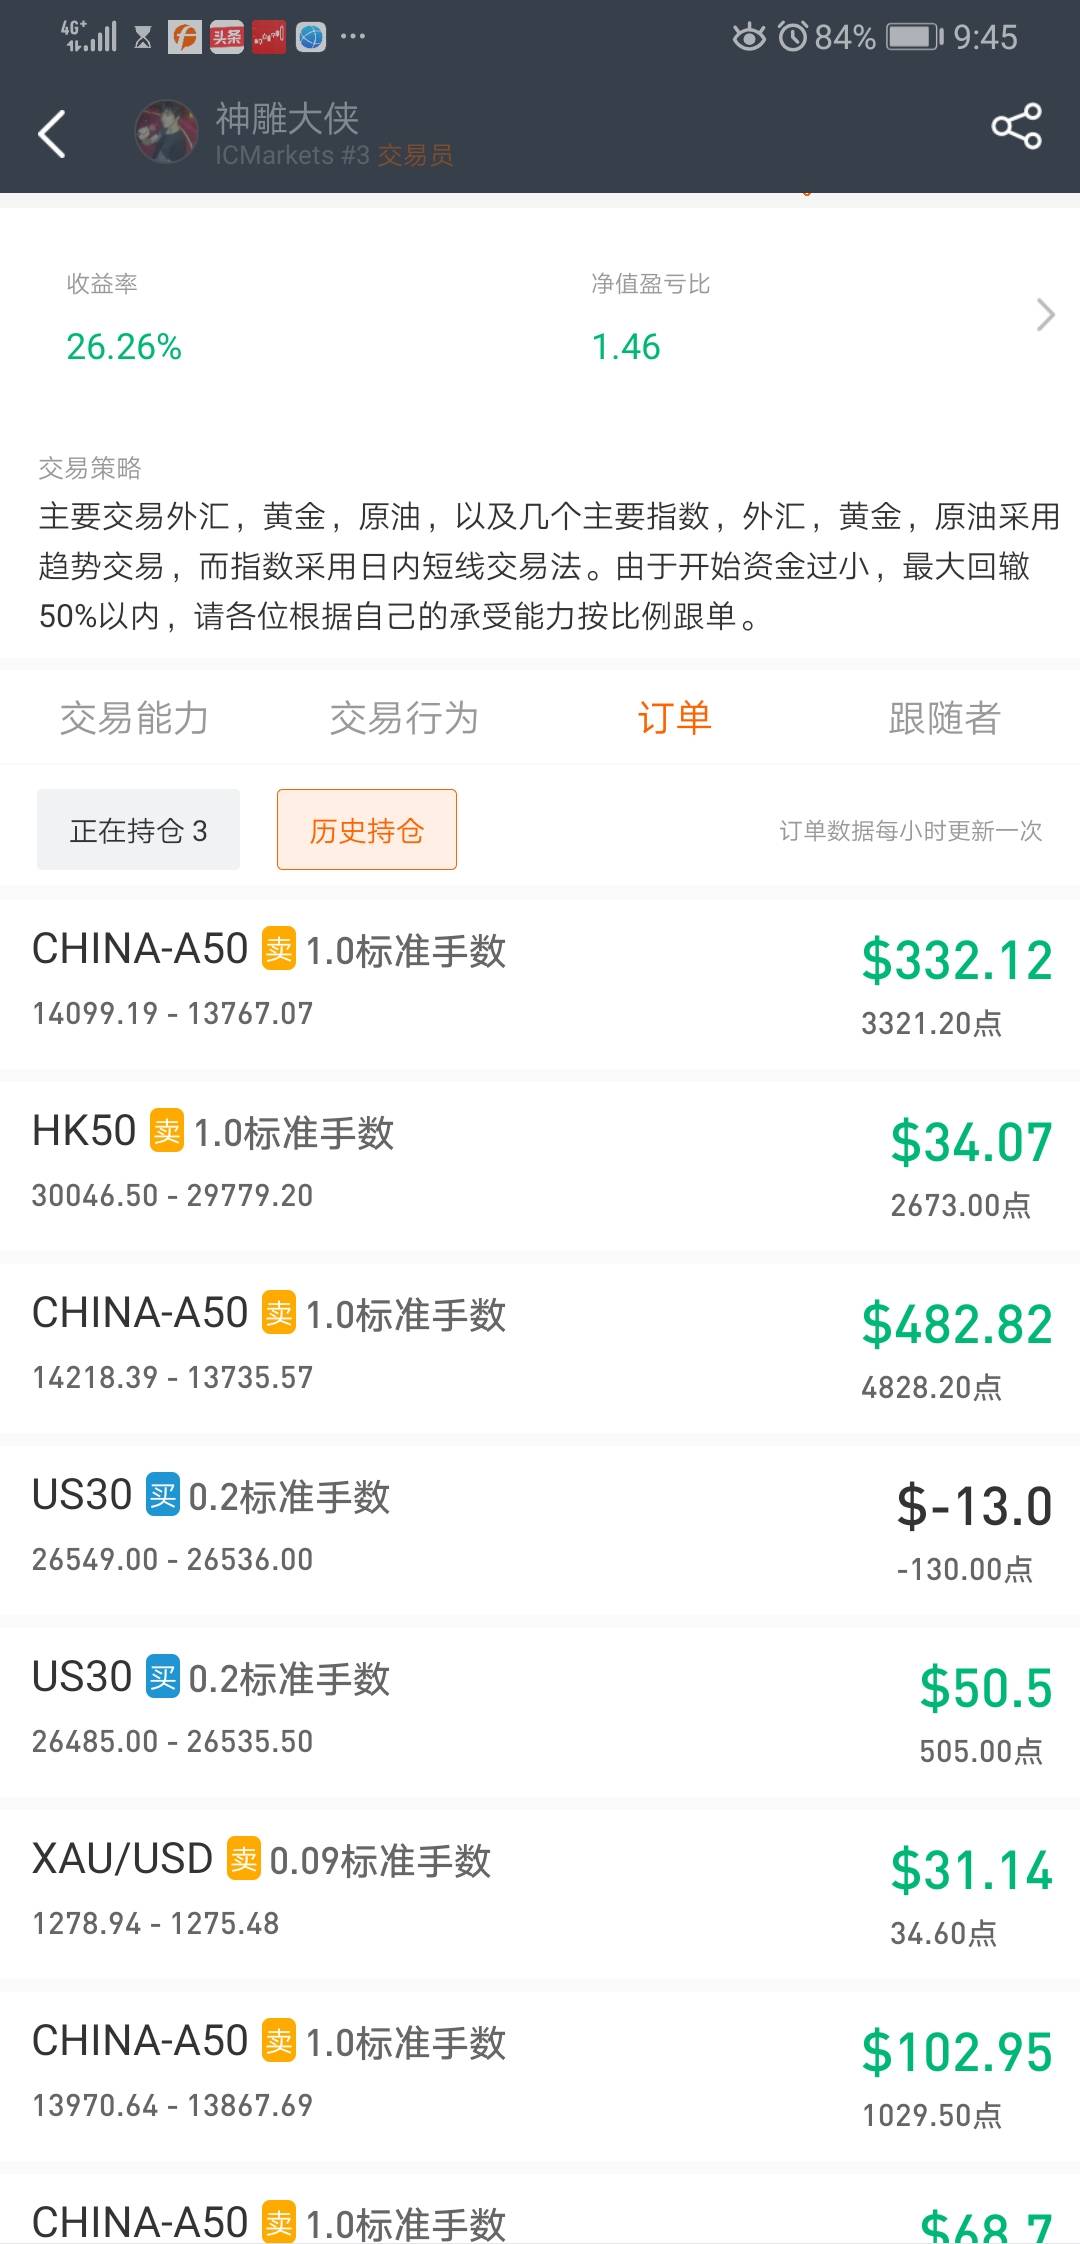Screen dimensions: 1080x2244
Task: Open the CHINA-A50 order with $332.12 profit
Action: pos(540,981)
